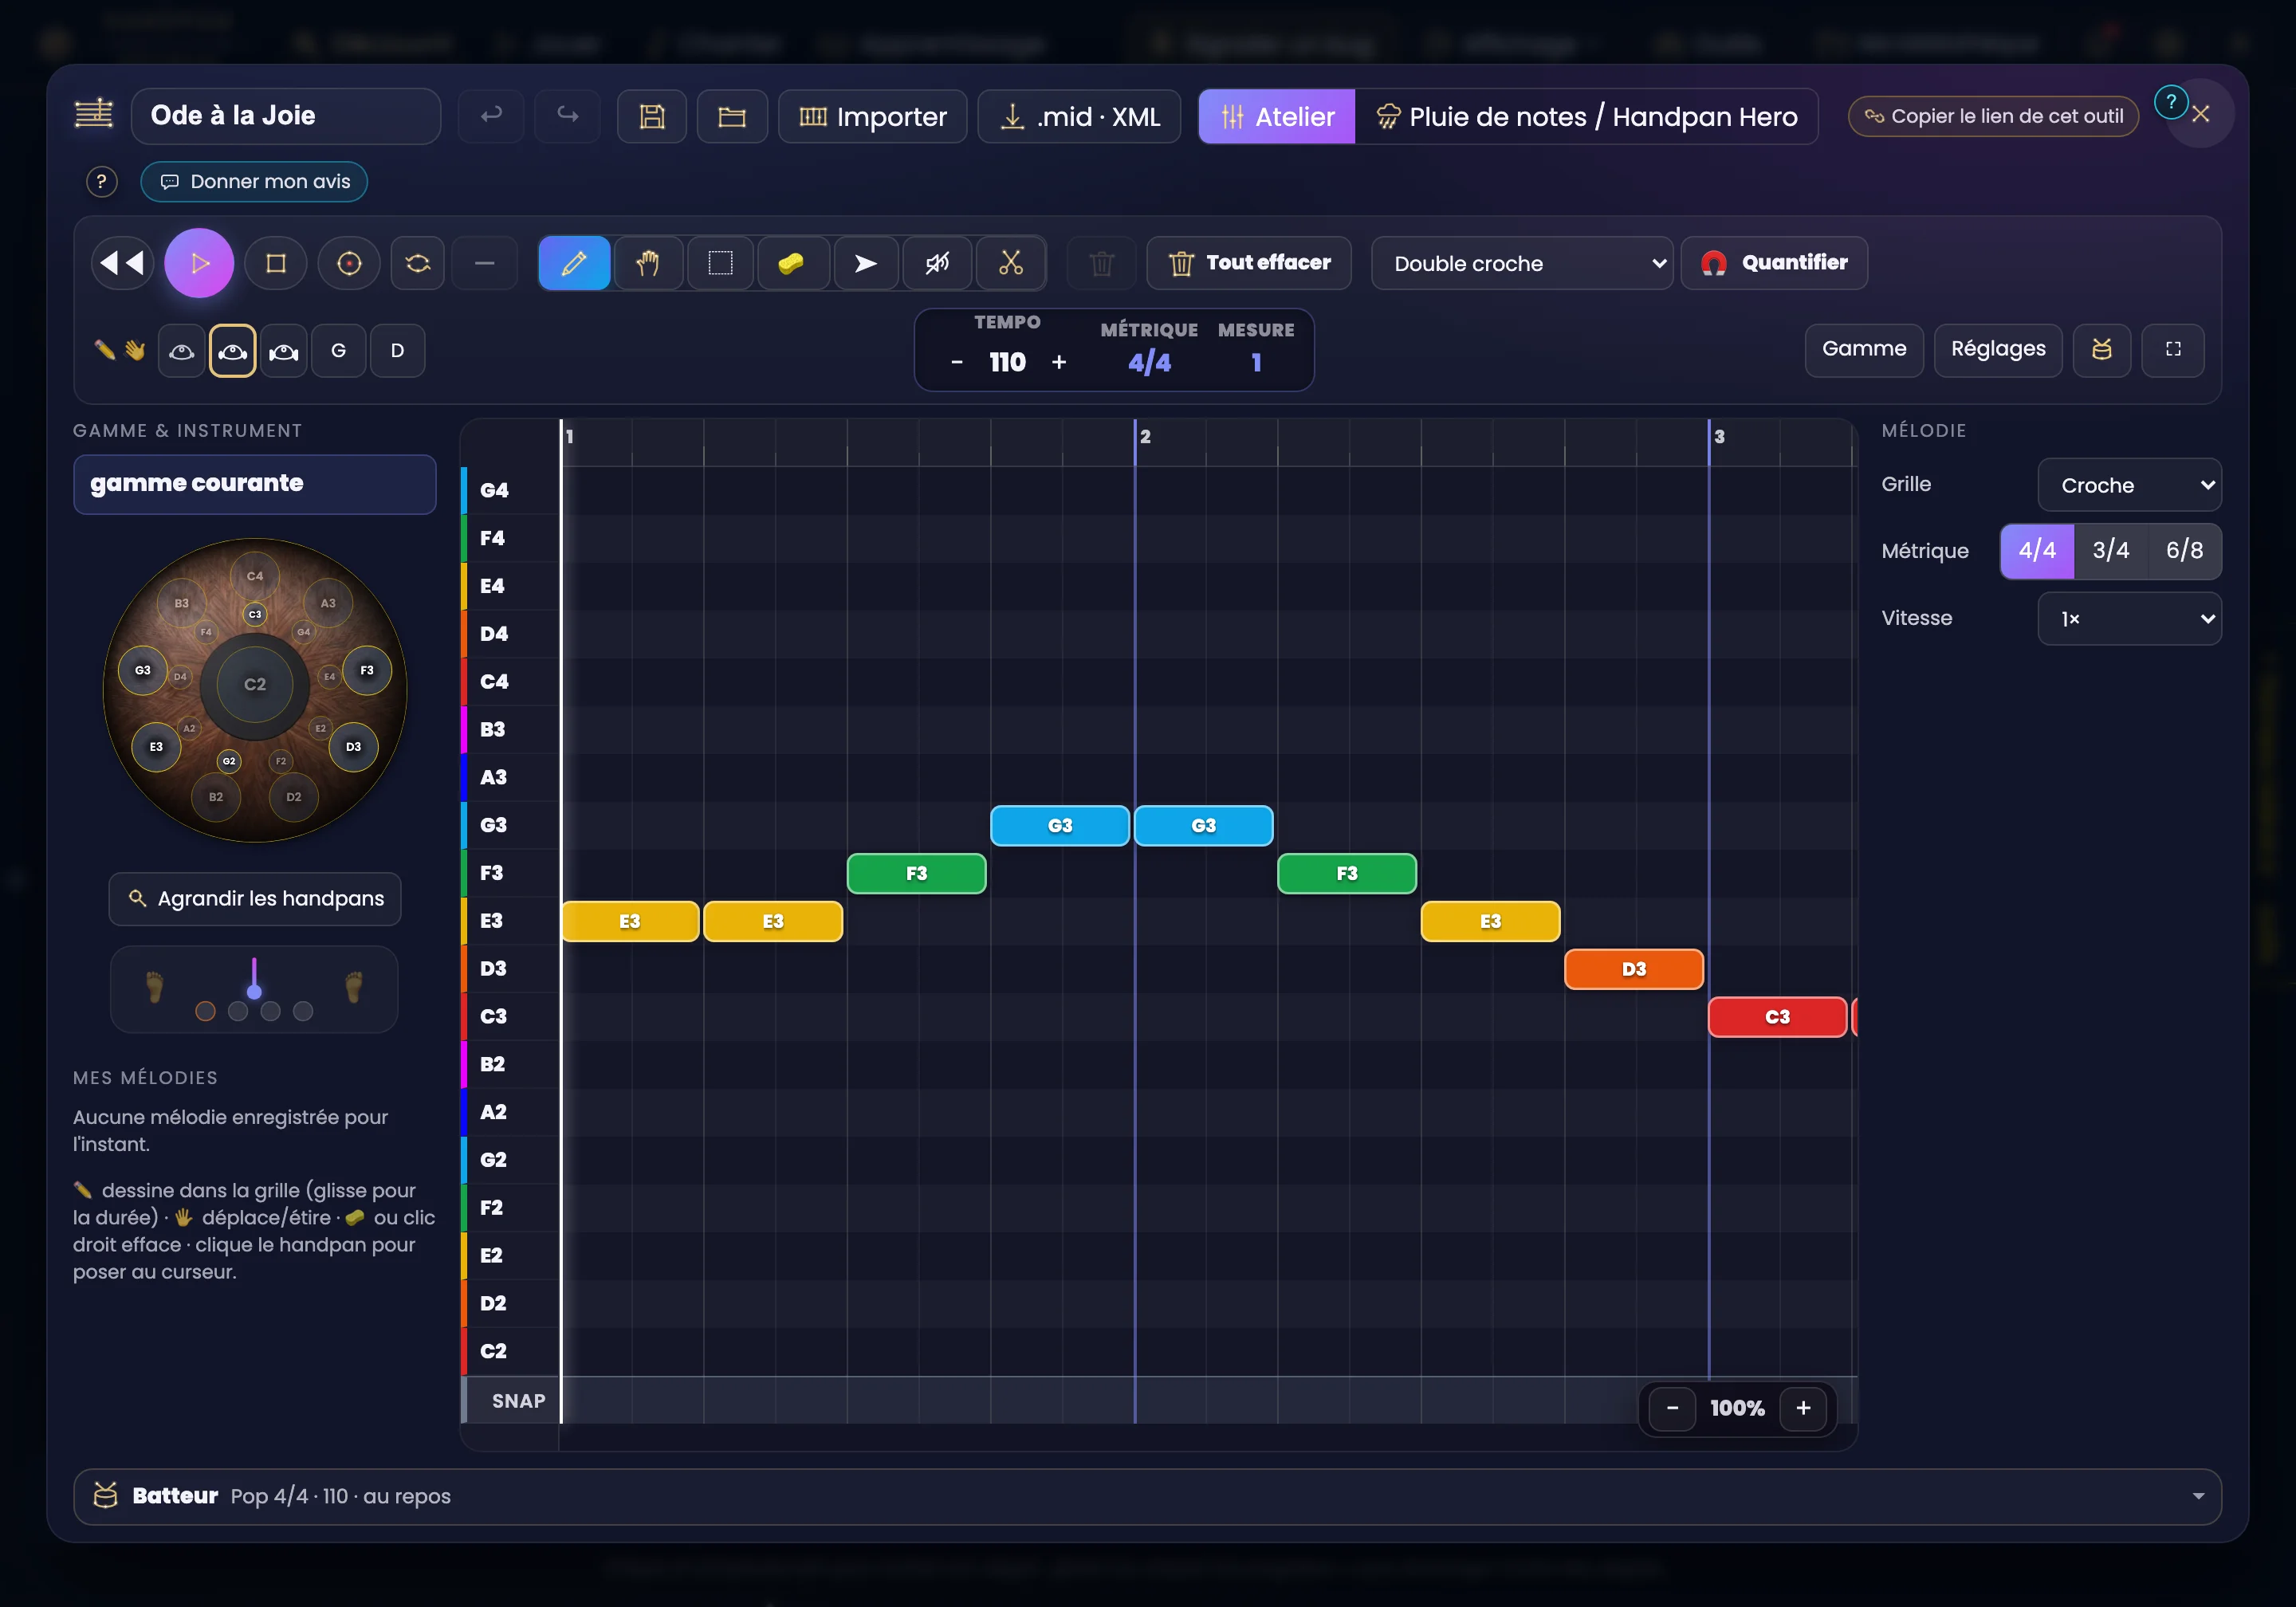Screen dimensions: 2296x1607
Task: Open fullscreen with the expand icon
Action: (x=2173, y=349)
